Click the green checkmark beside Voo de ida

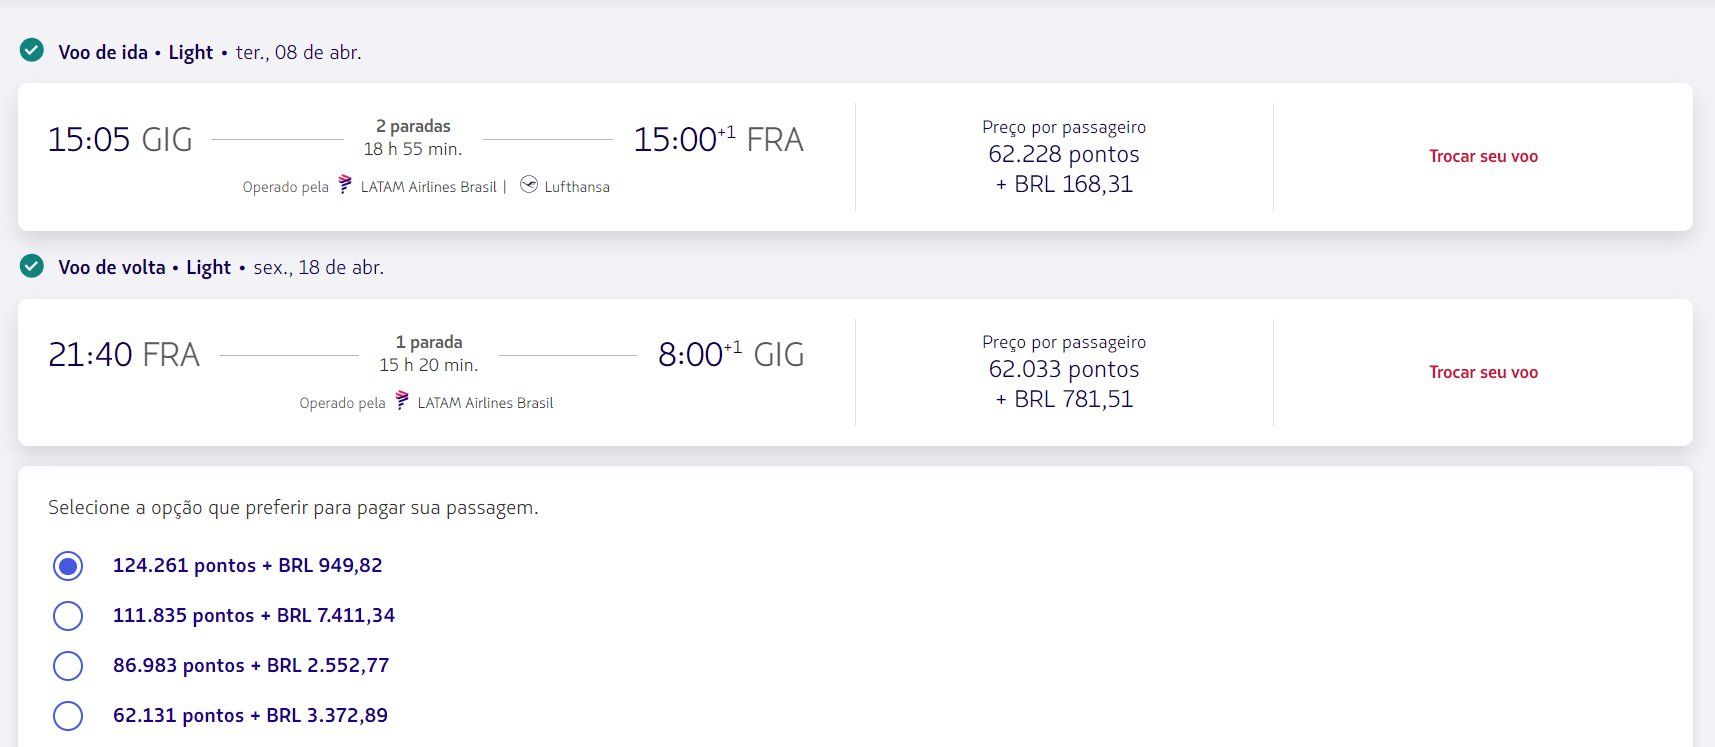32,51
